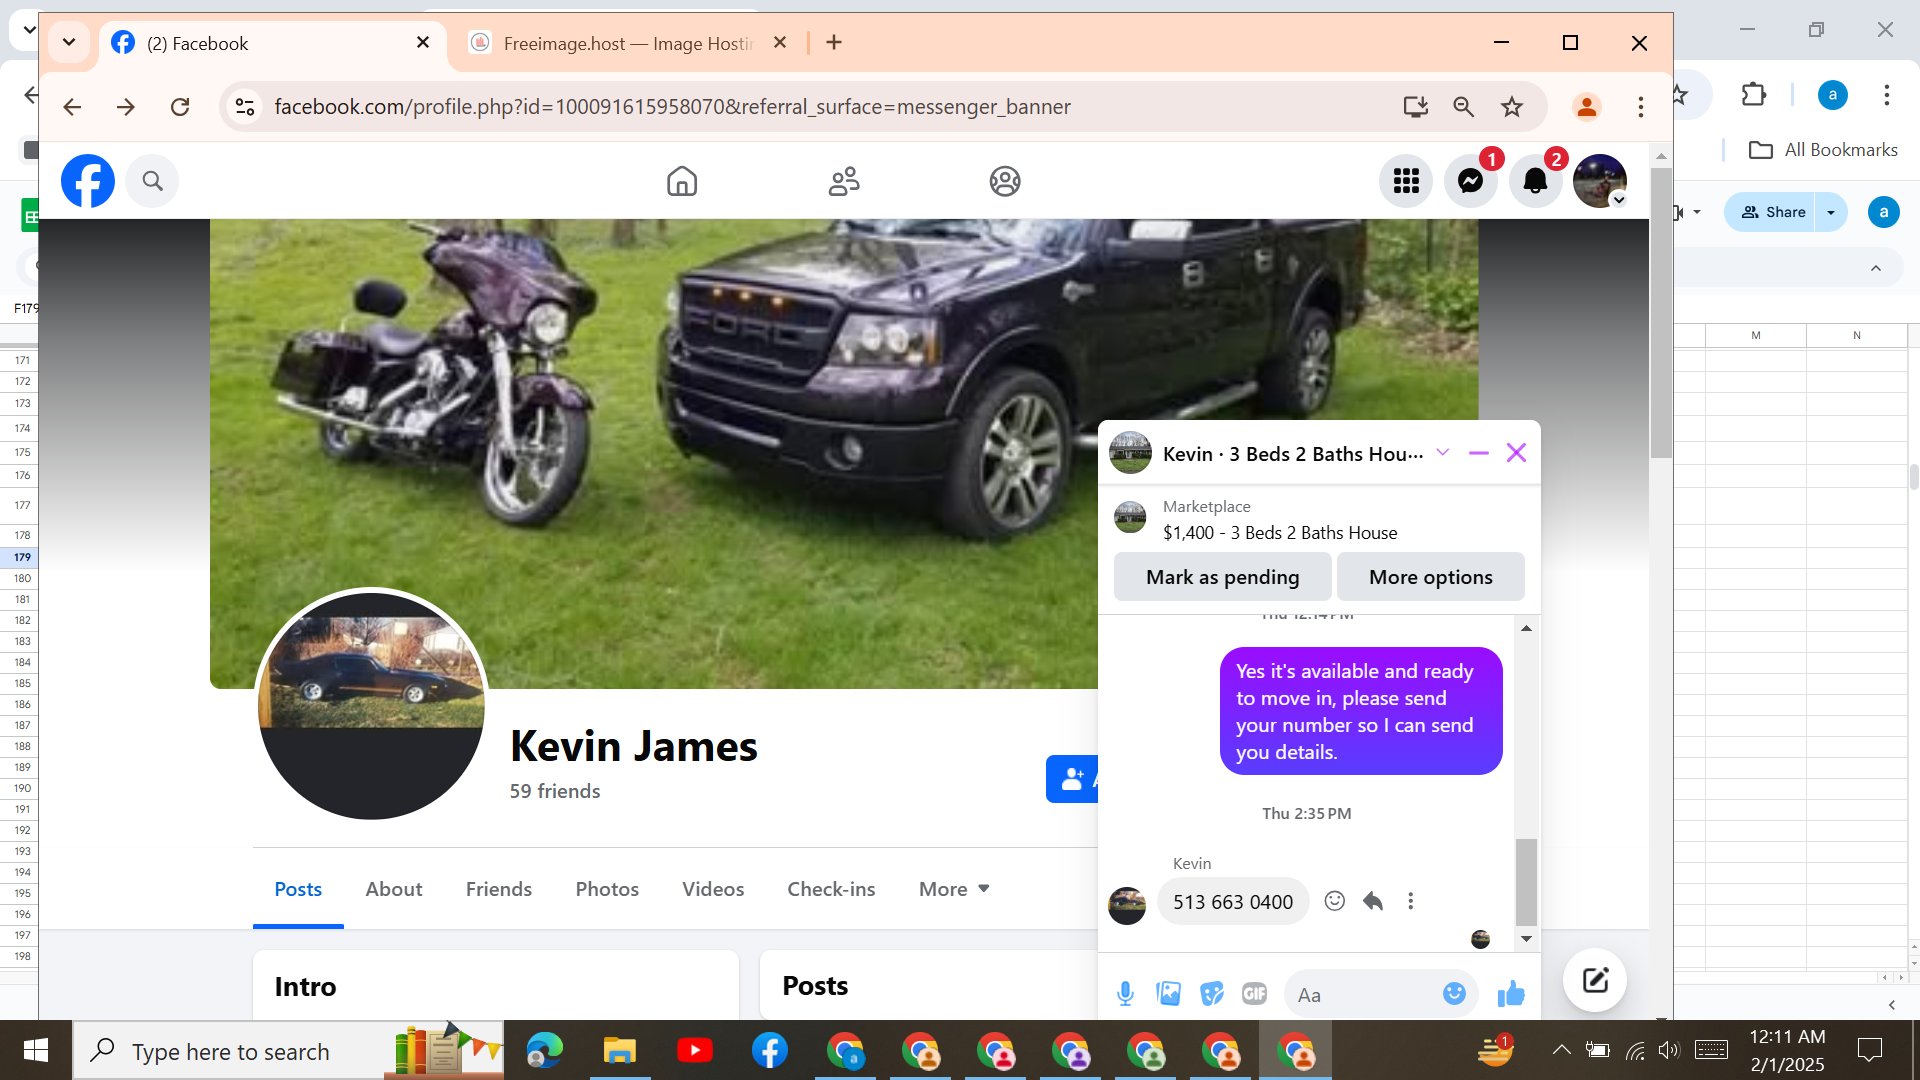The width and height of the screenshot is (1920, 1080).
Task: Bookmark this page with the star
Action: pos(1512,107)
